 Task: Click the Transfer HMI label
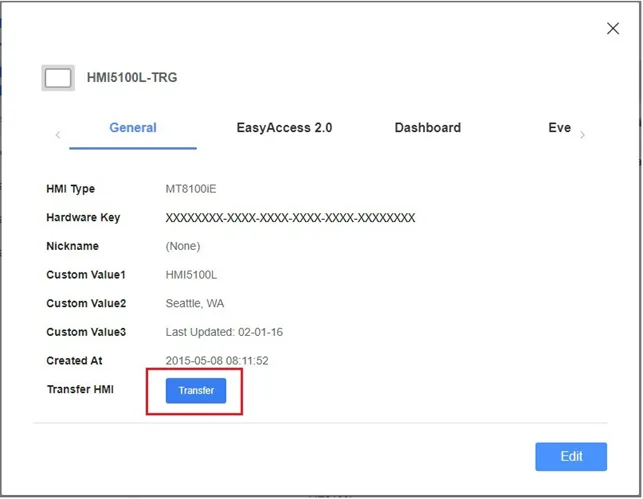click(80, 389)
